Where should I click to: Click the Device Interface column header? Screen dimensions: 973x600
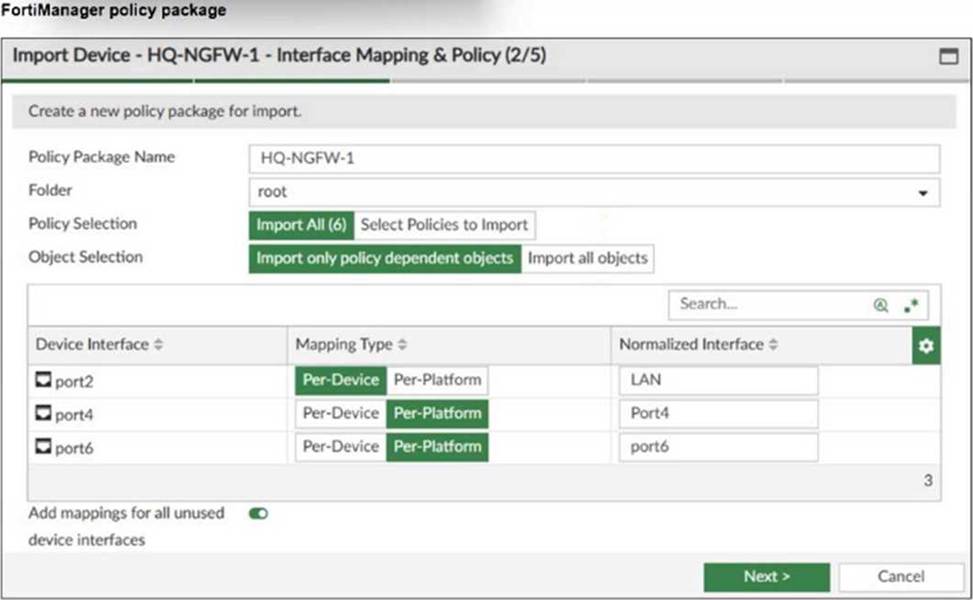[x=157, y=345]
